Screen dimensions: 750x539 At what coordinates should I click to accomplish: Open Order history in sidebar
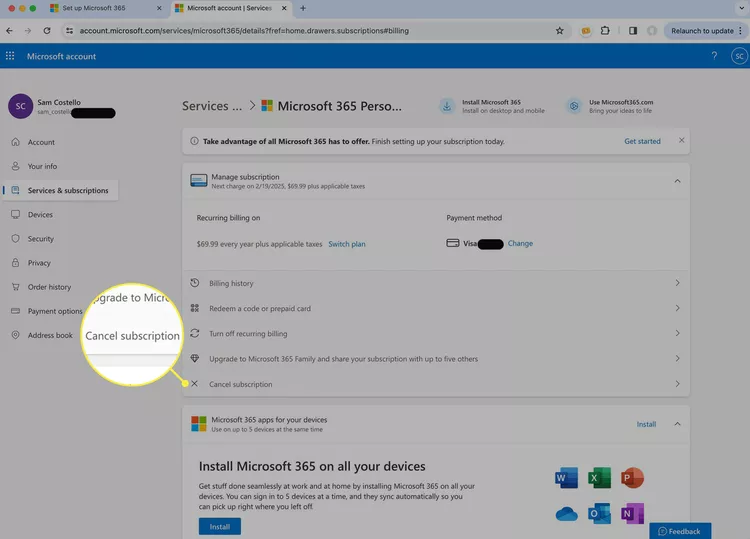coord(49,287)
